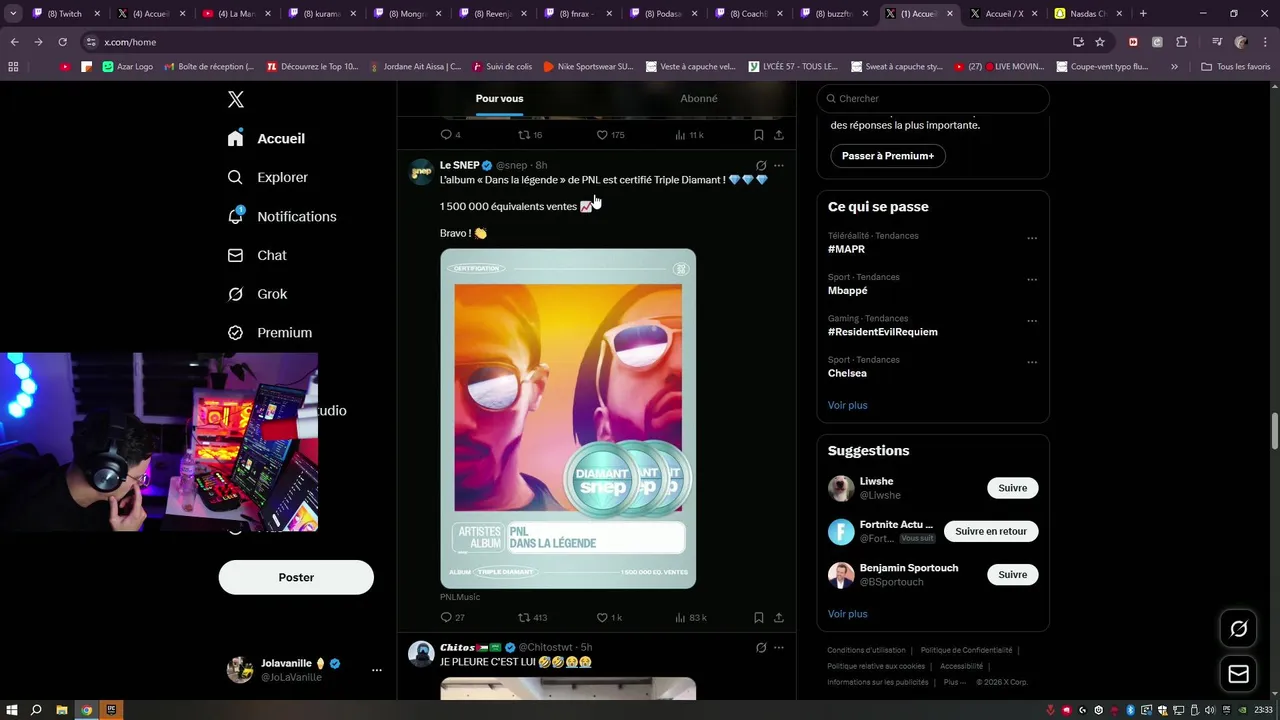Viewport: 1280px width, 720px height.
Task: Like the post with 175 likes
Action: (x=602, y=134)
